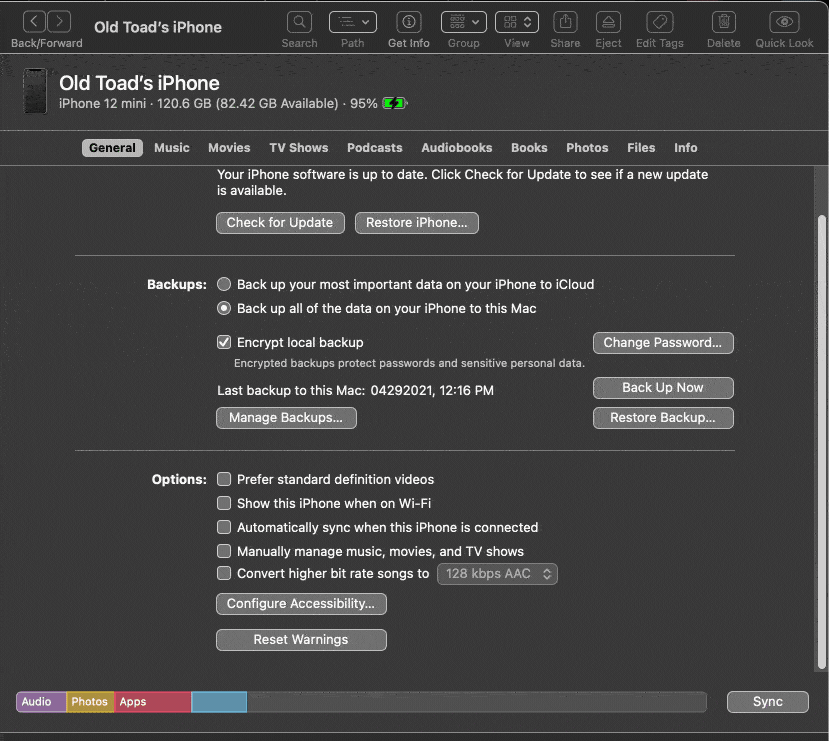Viewport: 829px width, 741px height.
Task: Uncheck Encrypt local backup
Action: click(x=224, y=342)
